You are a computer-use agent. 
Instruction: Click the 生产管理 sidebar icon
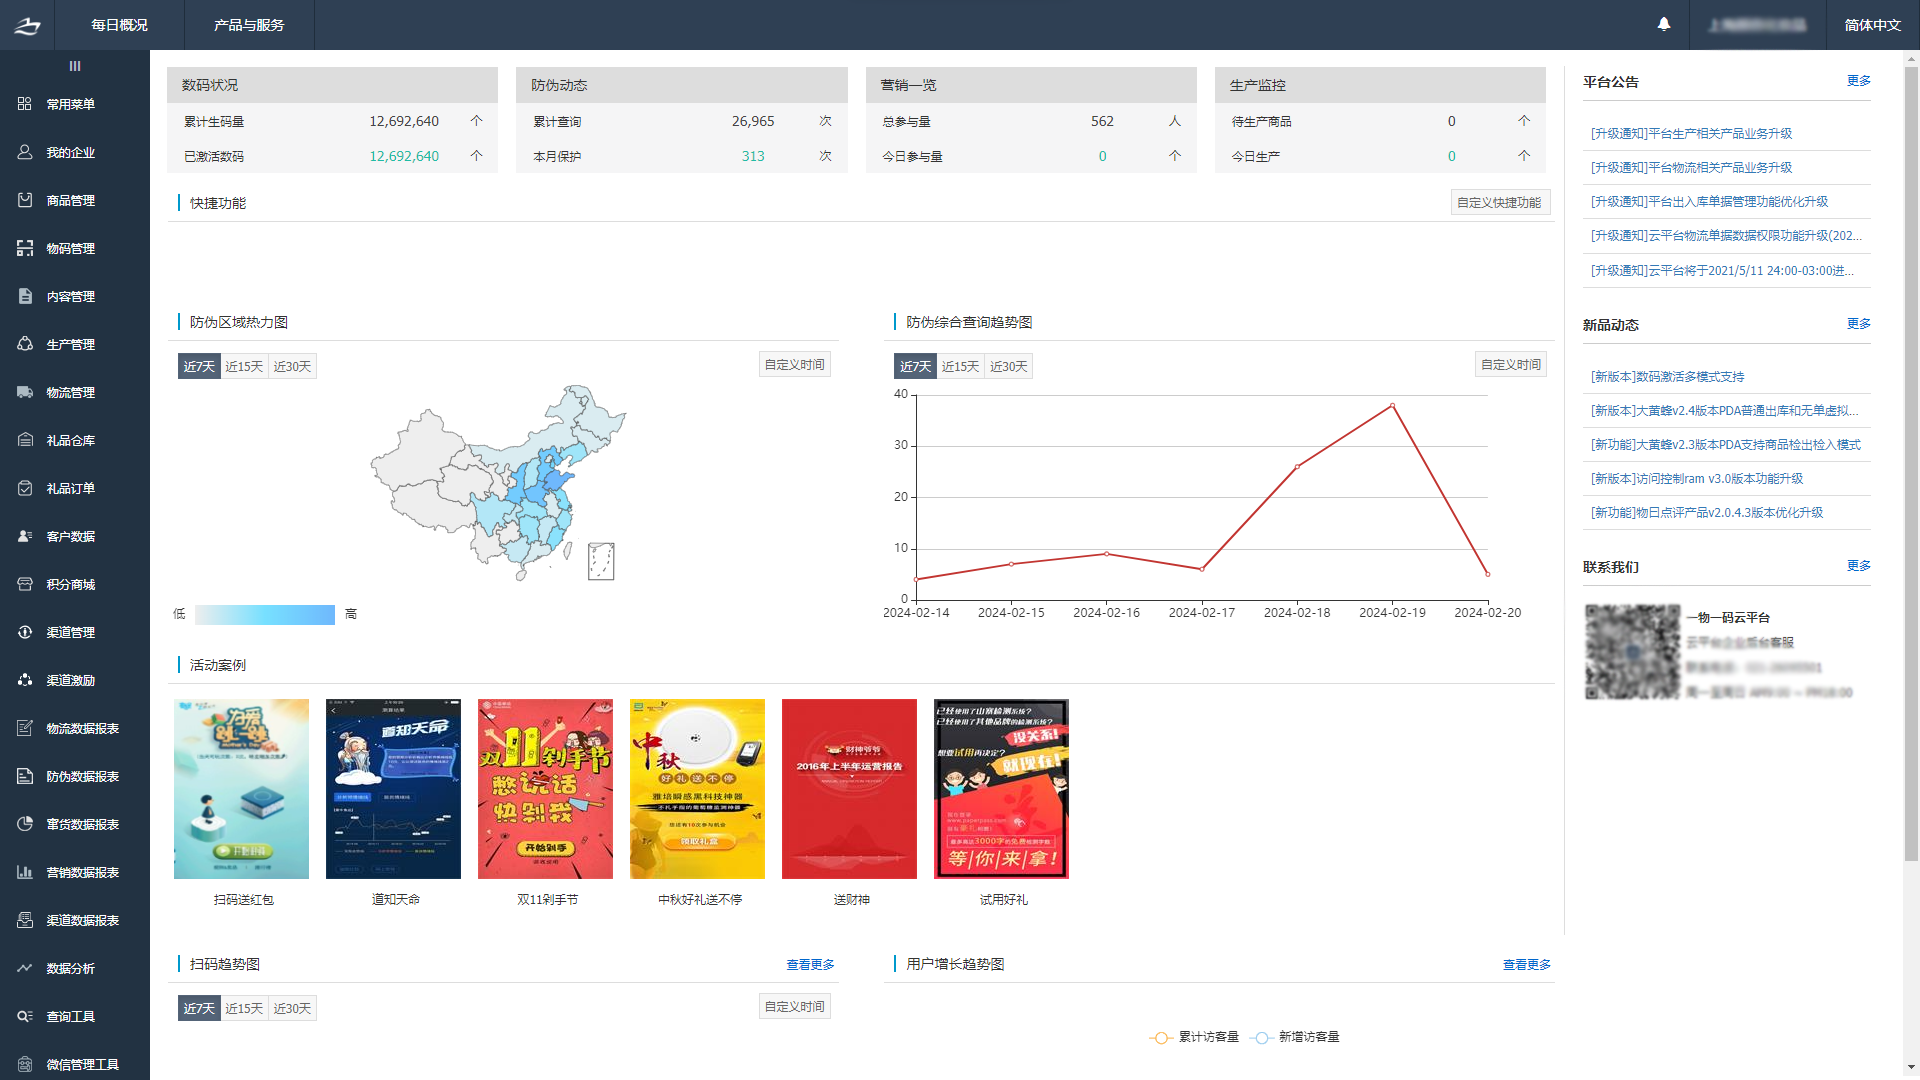[x=25, y=344]
